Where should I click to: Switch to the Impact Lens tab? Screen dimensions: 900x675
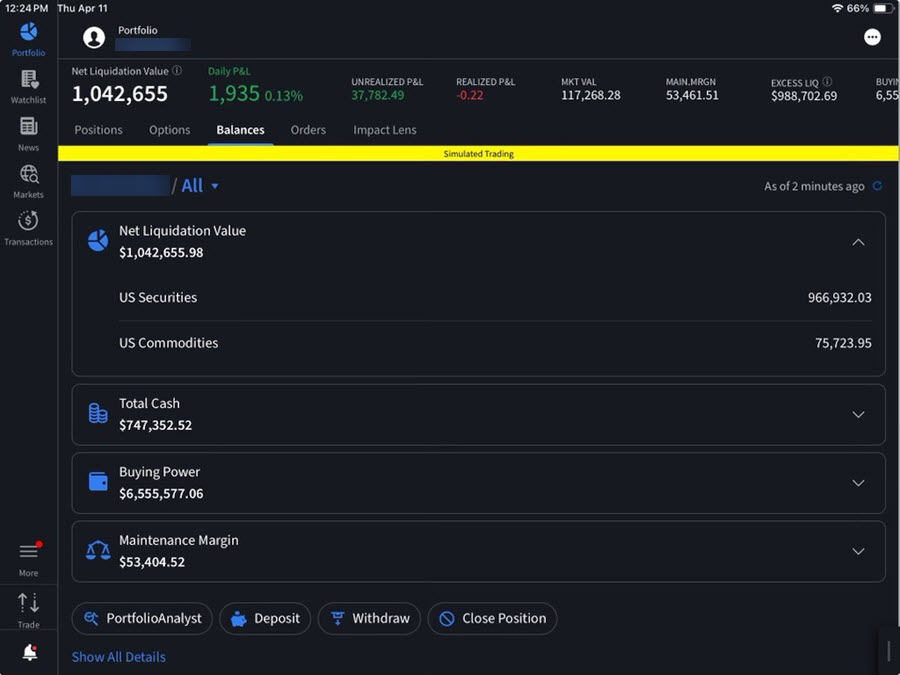(x=385, y=130)
